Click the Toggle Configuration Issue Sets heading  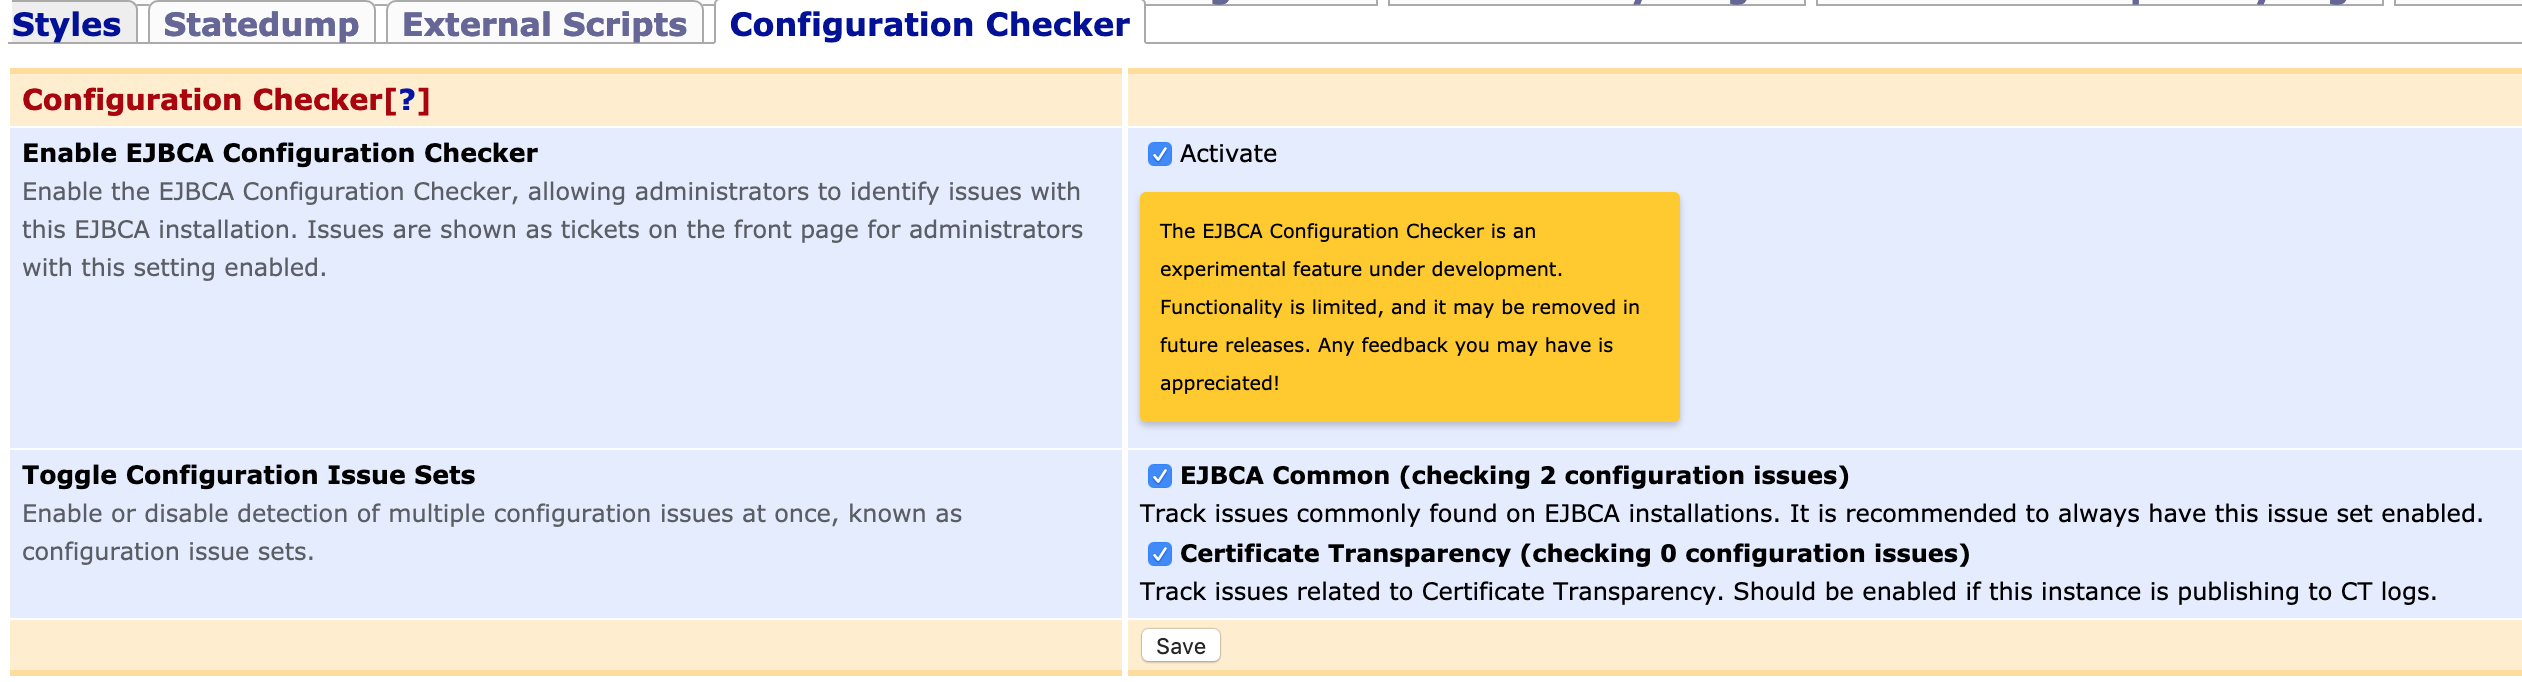click(246, 475)
